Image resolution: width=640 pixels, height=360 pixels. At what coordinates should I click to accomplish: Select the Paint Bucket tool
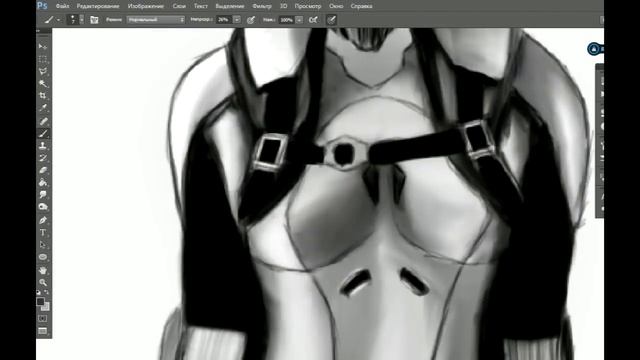[x=42, y=182]
